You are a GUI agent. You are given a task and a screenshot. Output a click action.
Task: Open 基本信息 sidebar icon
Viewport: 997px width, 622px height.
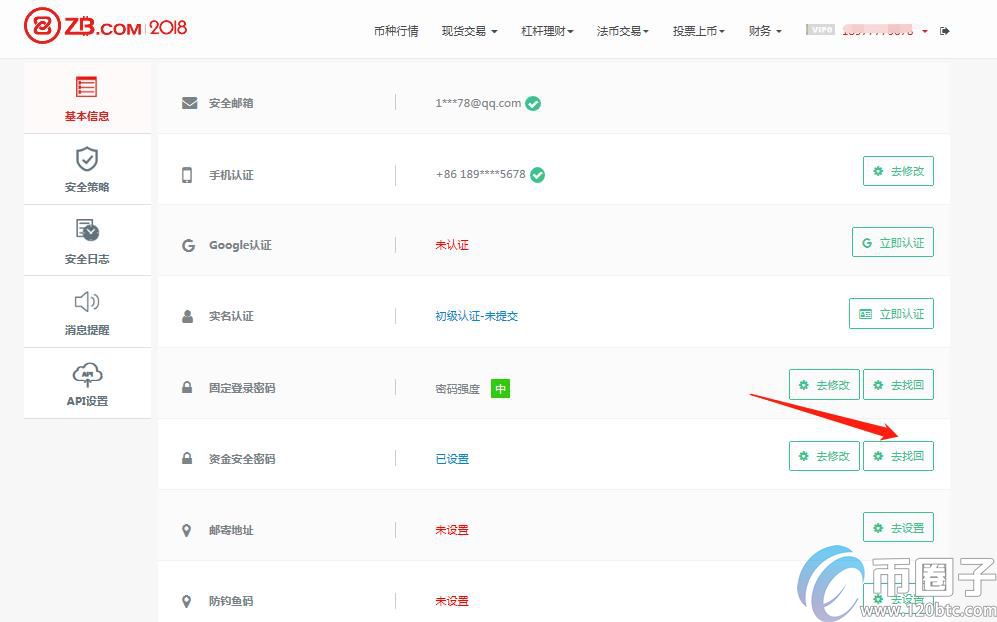(x=86, y=87)
